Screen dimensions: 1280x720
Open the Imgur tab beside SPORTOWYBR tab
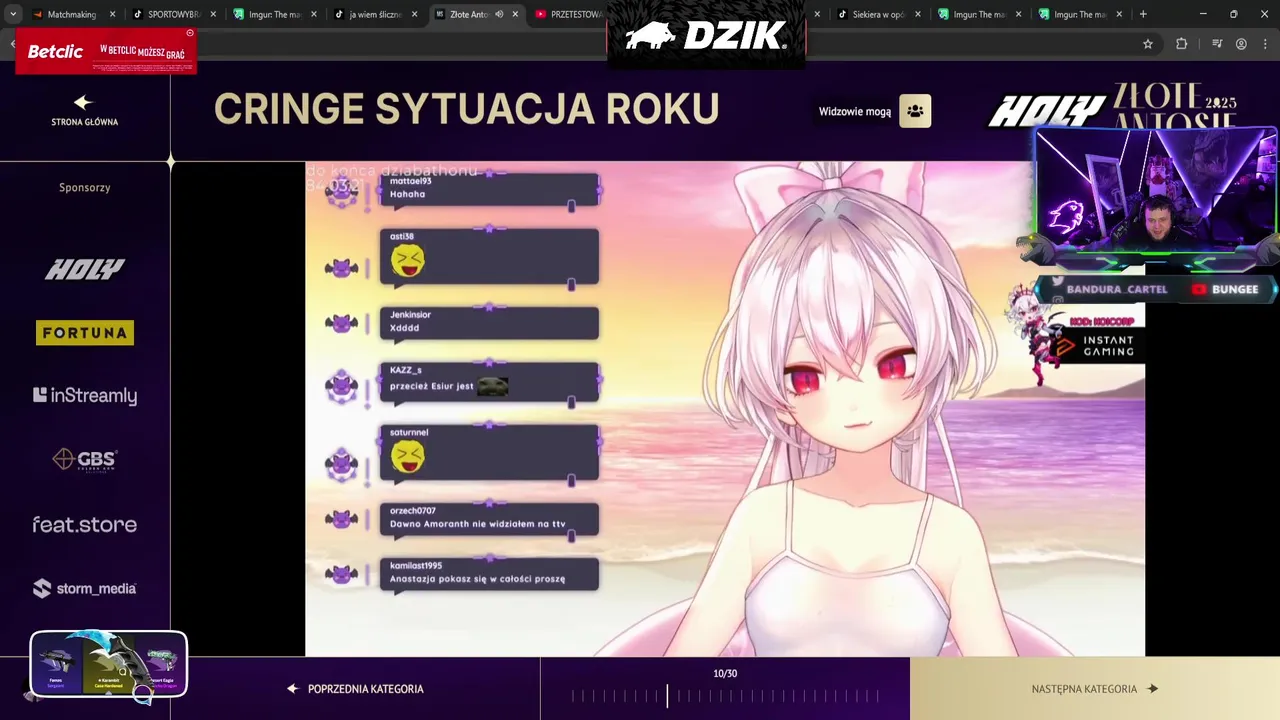275,14
